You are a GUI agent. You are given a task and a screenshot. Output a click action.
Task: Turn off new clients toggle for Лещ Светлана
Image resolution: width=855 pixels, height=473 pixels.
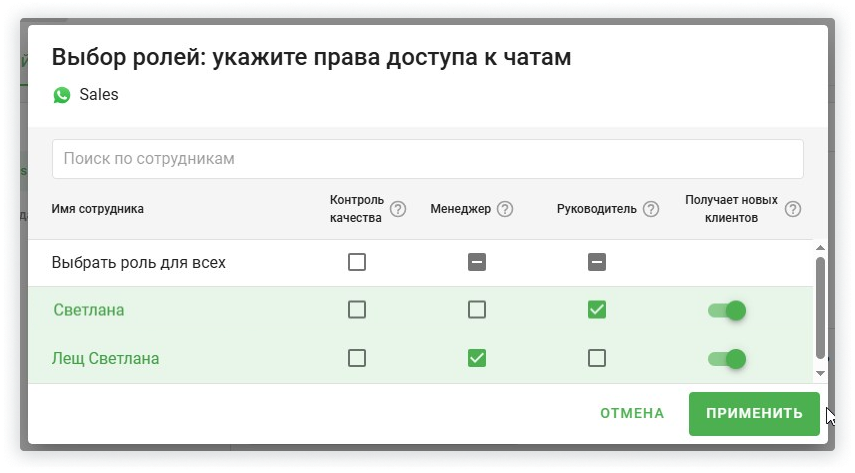click(x=727, y=358)
